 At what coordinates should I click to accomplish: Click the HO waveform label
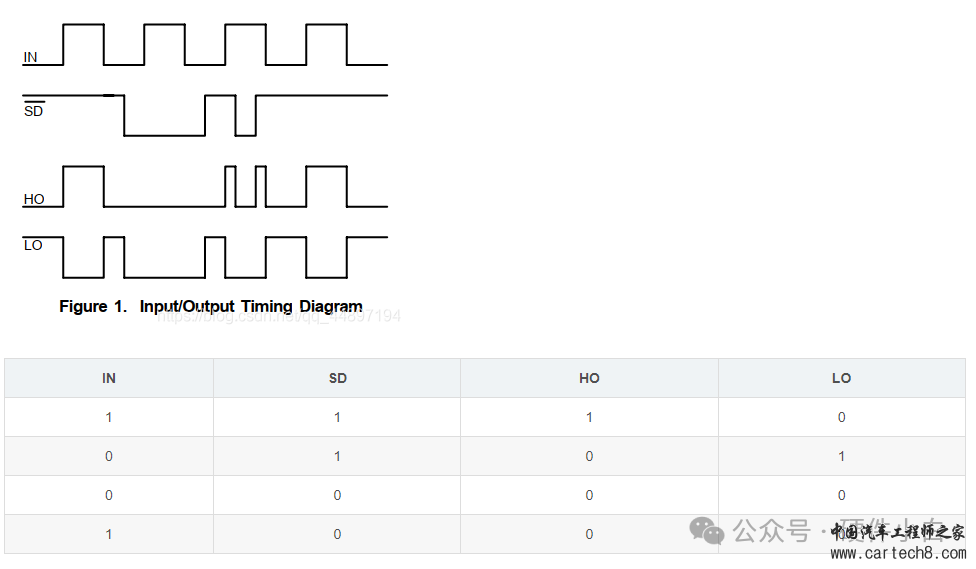pyautogui.click(x=34, y=199)
